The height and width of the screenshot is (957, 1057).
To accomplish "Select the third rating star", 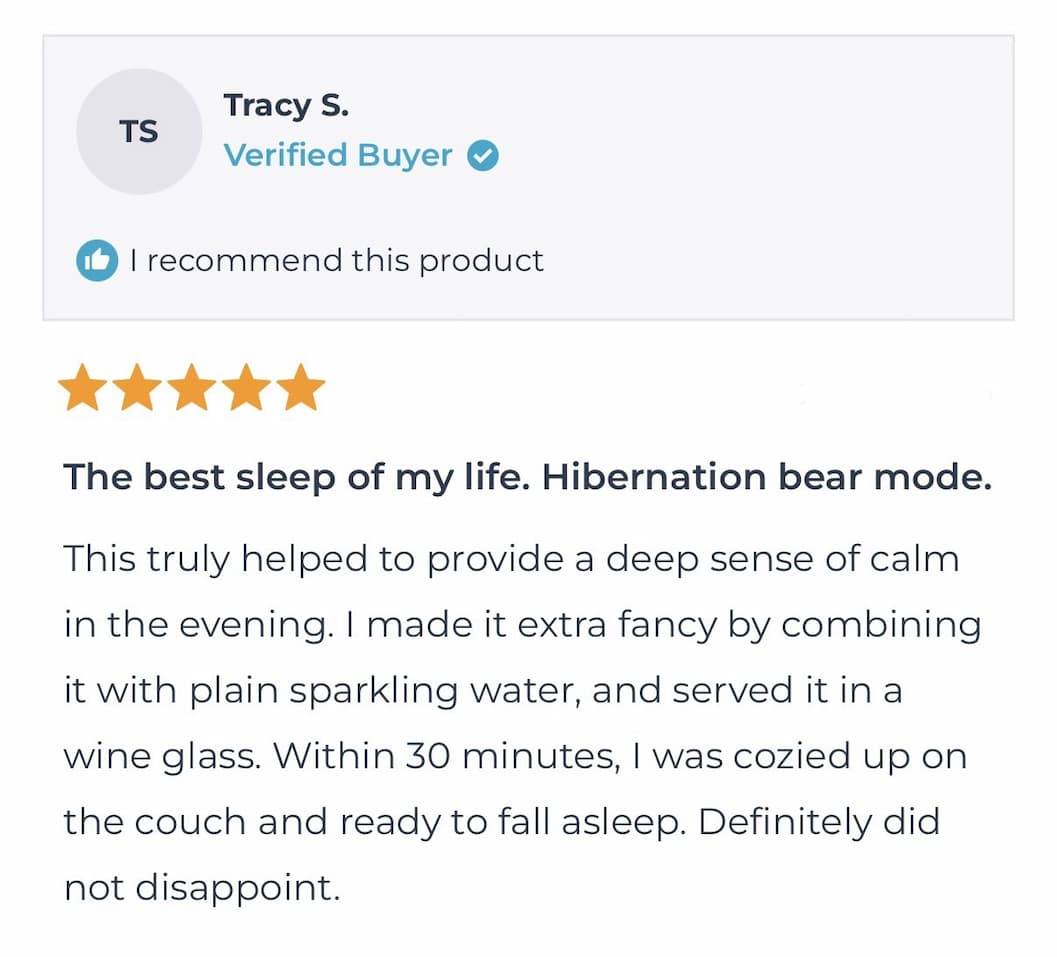I will [x=192, y=387].
